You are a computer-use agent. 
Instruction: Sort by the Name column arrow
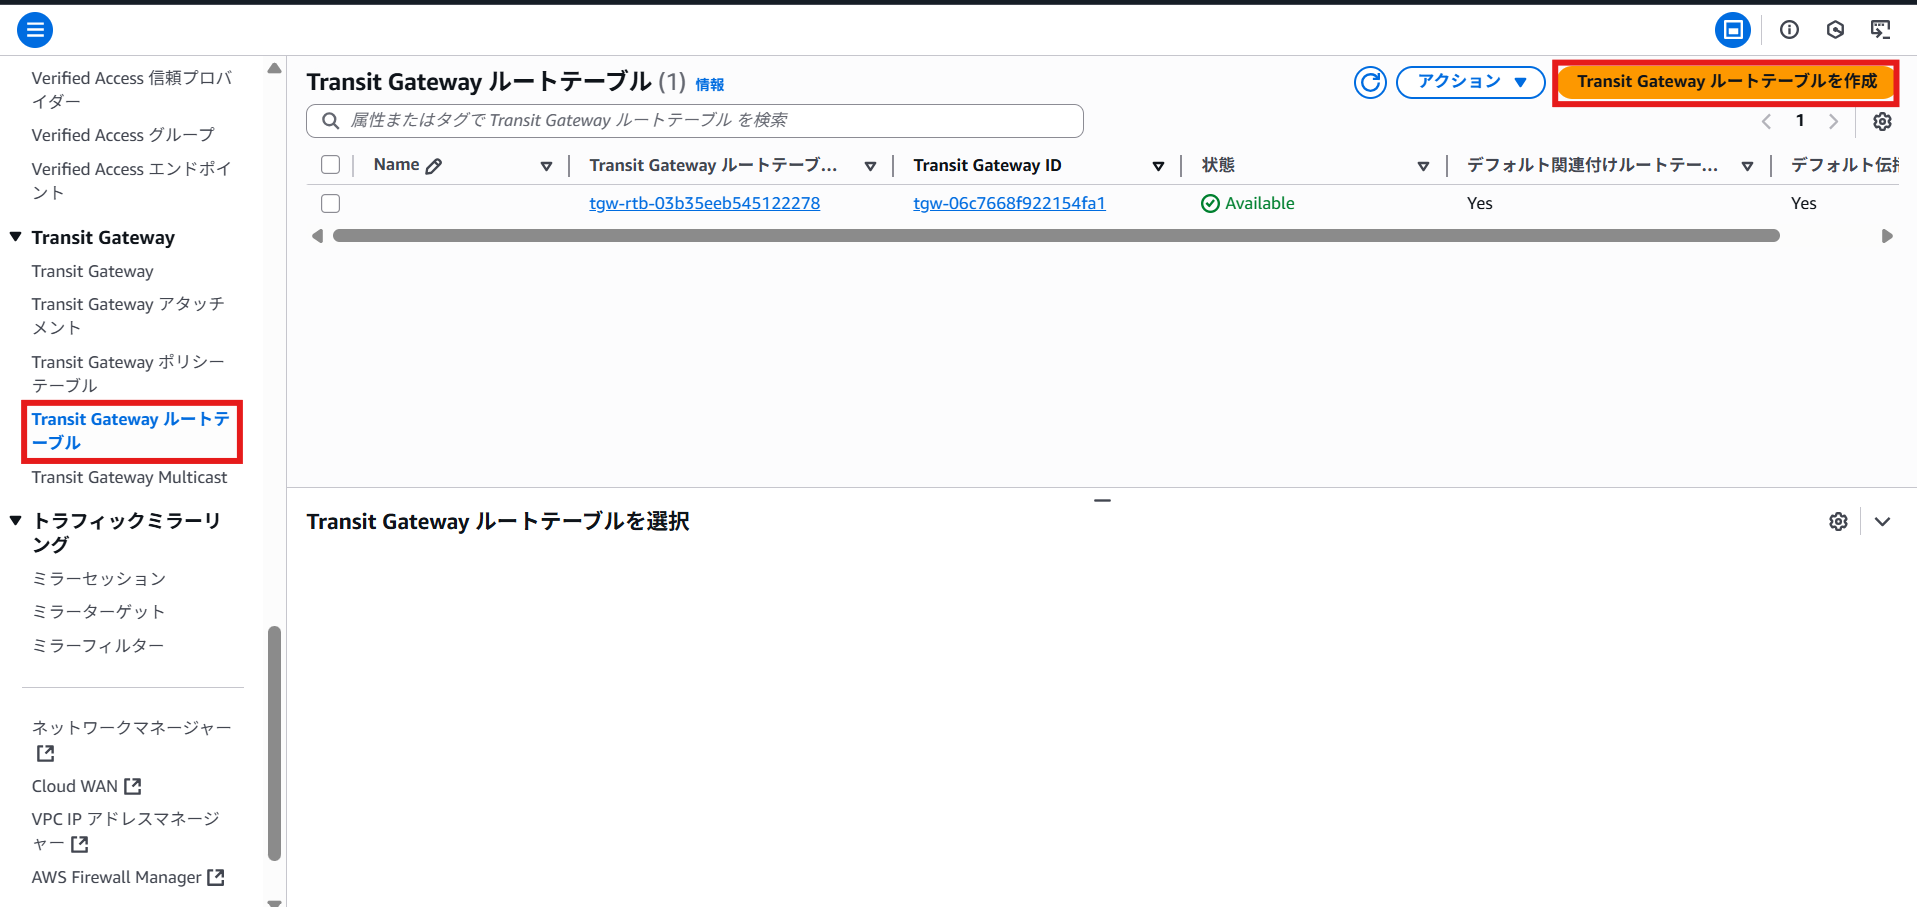click(x=546, y=166)
